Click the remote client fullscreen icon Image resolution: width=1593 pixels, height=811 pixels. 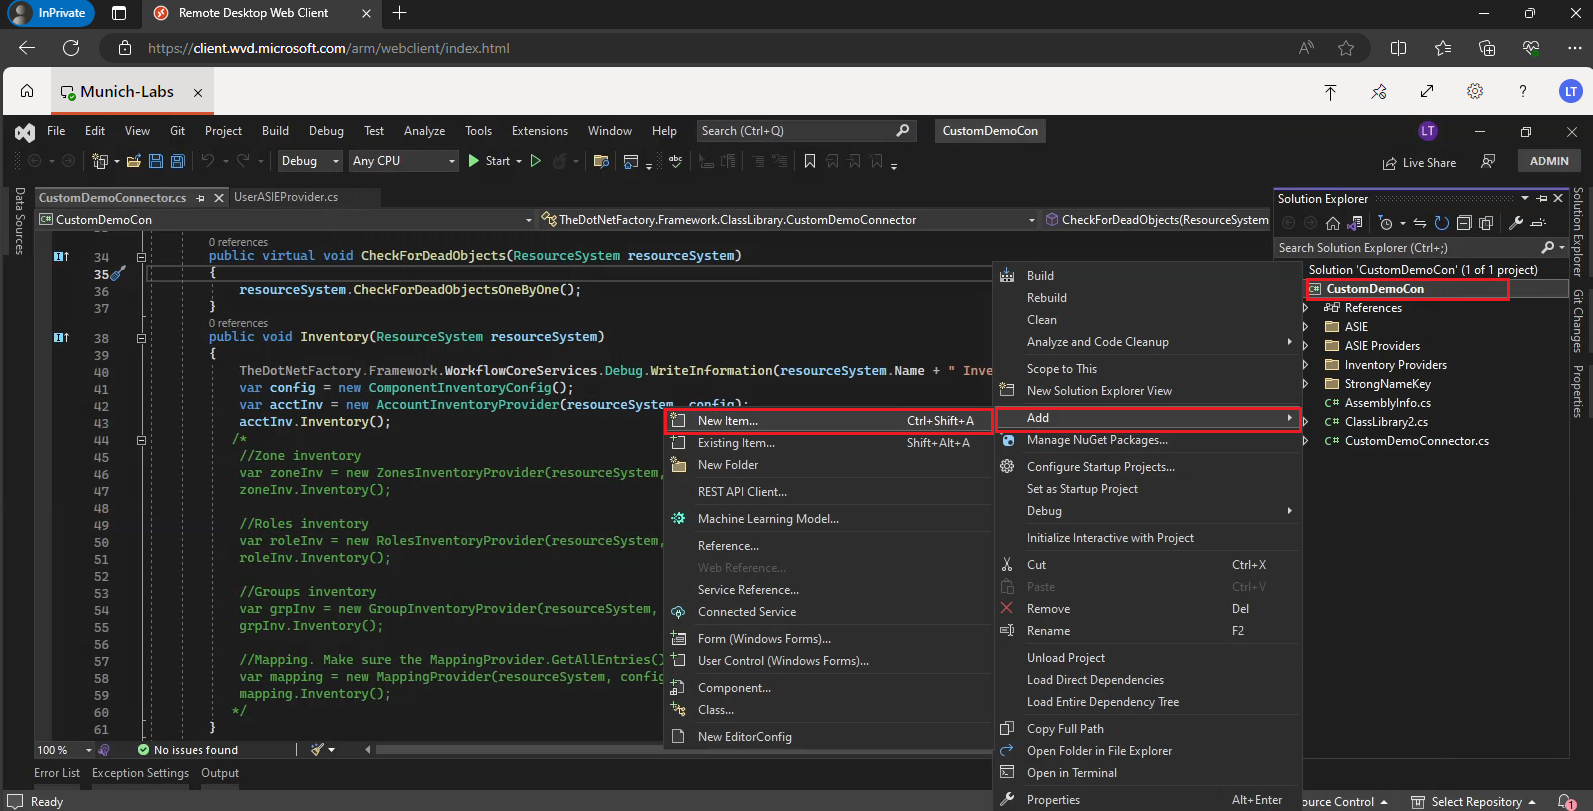1427,91
